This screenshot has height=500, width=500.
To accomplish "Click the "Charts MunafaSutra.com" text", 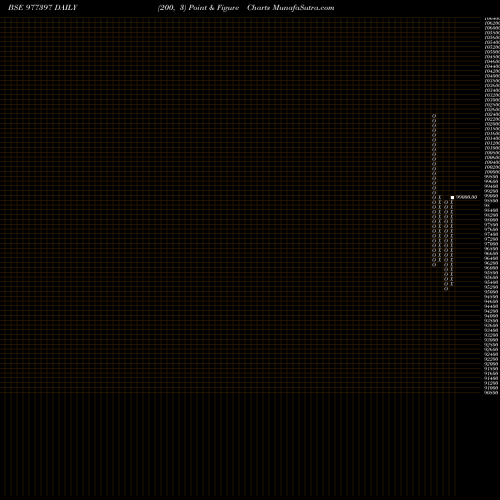I will click(x=291, y=8).
